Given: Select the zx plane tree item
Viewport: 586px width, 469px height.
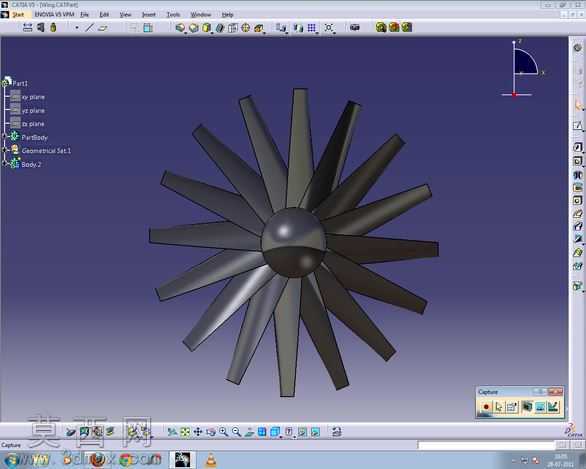Looking at the screenshot, I should 33,124.
